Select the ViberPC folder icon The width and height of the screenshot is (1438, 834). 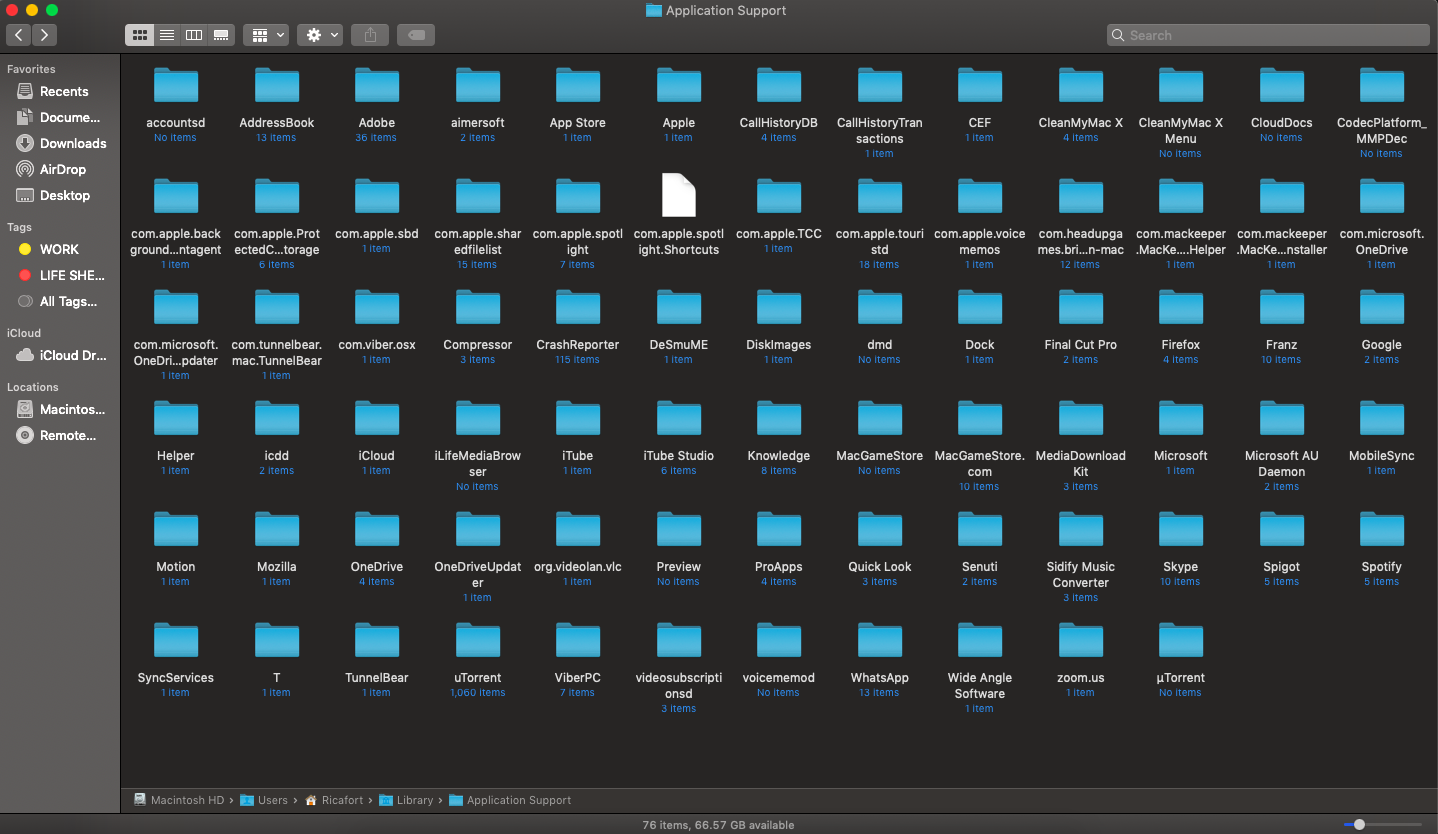(578, 641)
